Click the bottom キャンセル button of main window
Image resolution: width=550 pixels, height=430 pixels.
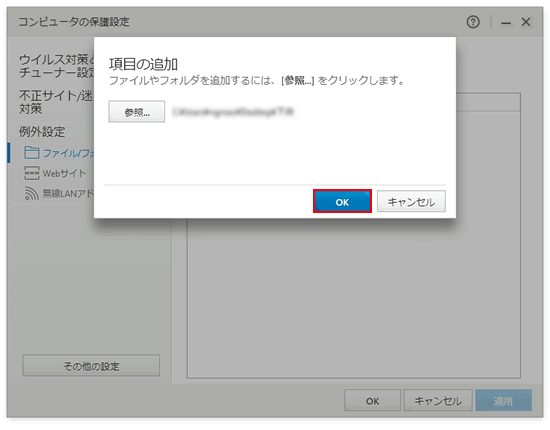click(438, 400)
